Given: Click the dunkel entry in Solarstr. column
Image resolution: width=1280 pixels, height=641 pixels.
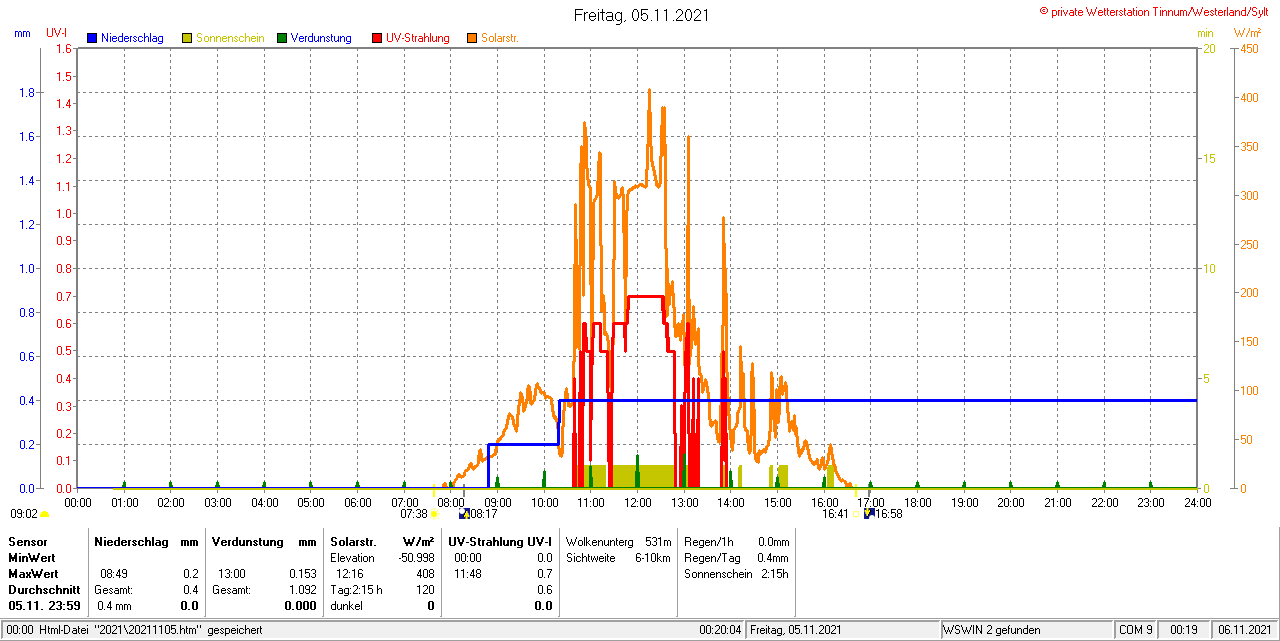Looking at the screenshot, I should (x=346, y=606).
